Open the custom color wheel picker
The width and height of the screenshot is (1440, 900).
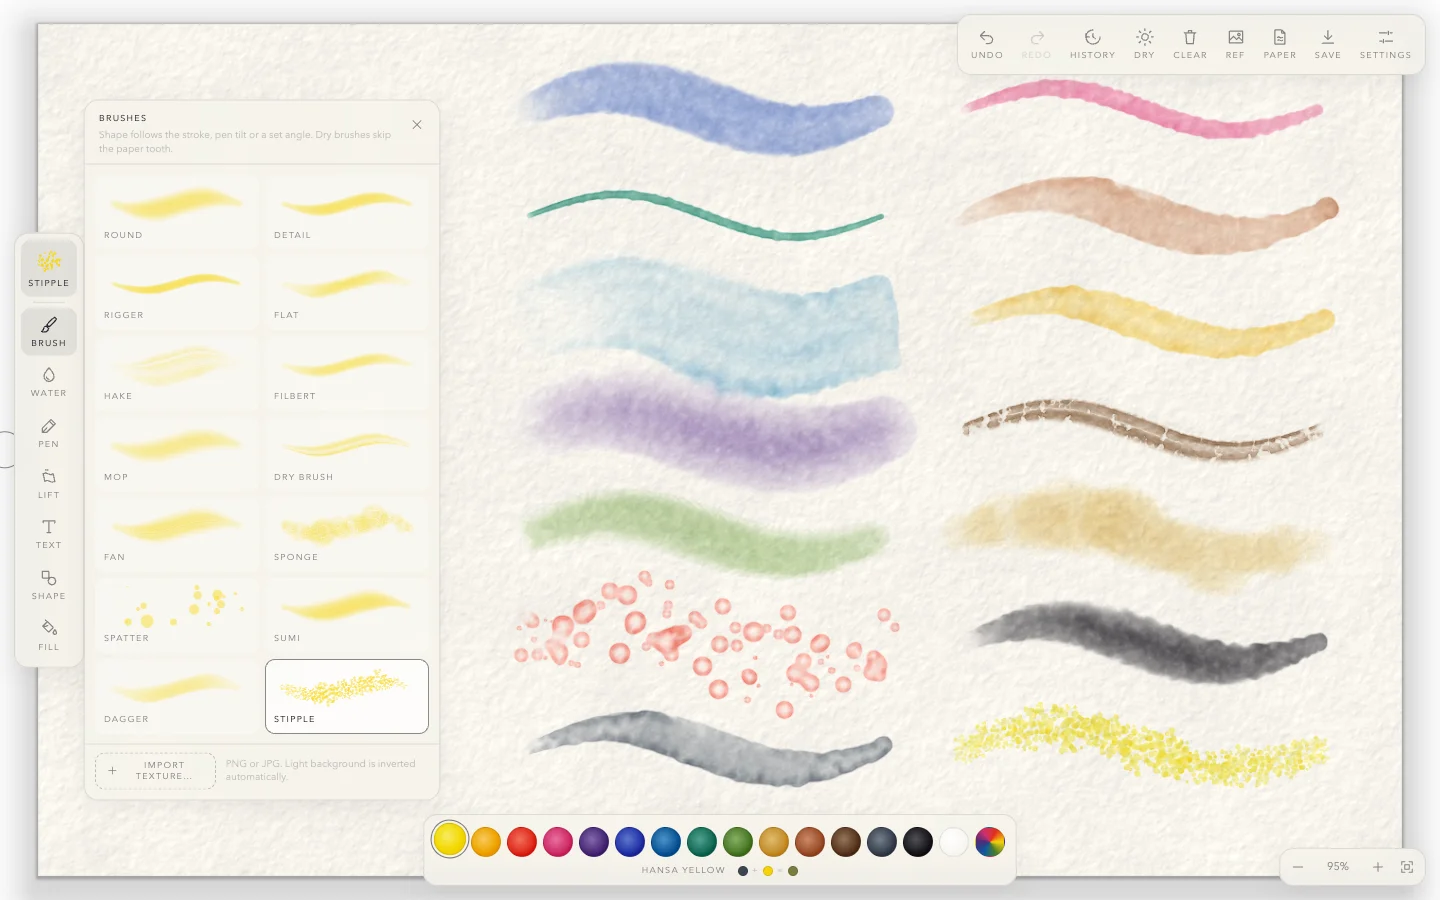coord(990,842)
